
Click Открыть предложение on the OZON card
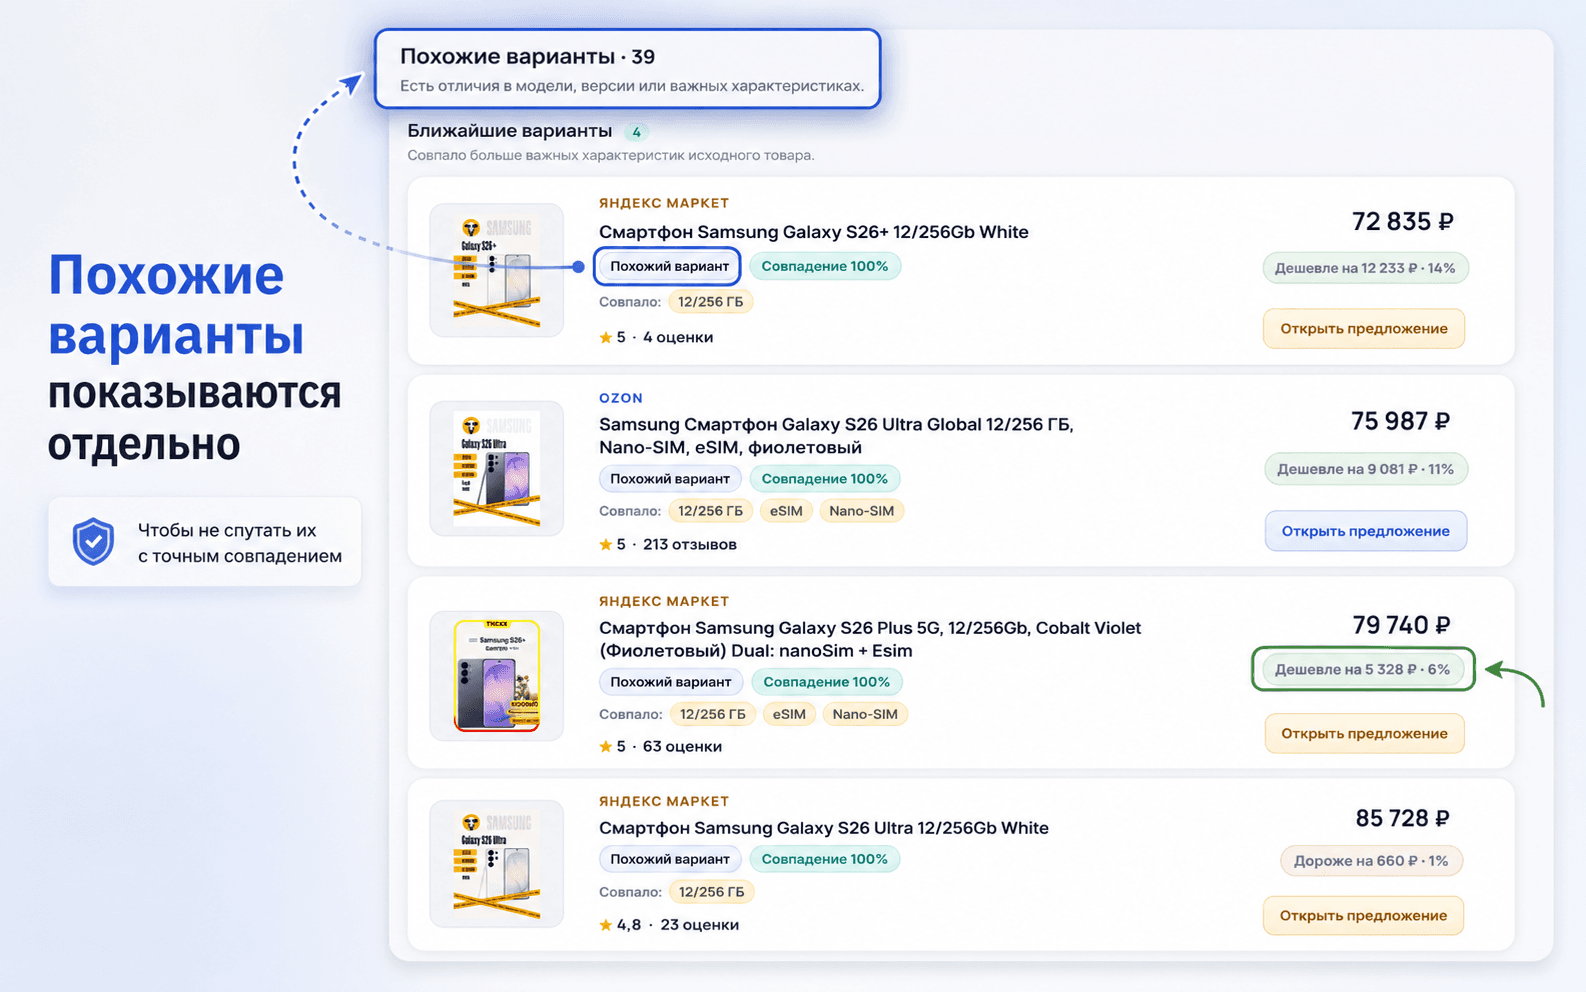pos(1366,531)
